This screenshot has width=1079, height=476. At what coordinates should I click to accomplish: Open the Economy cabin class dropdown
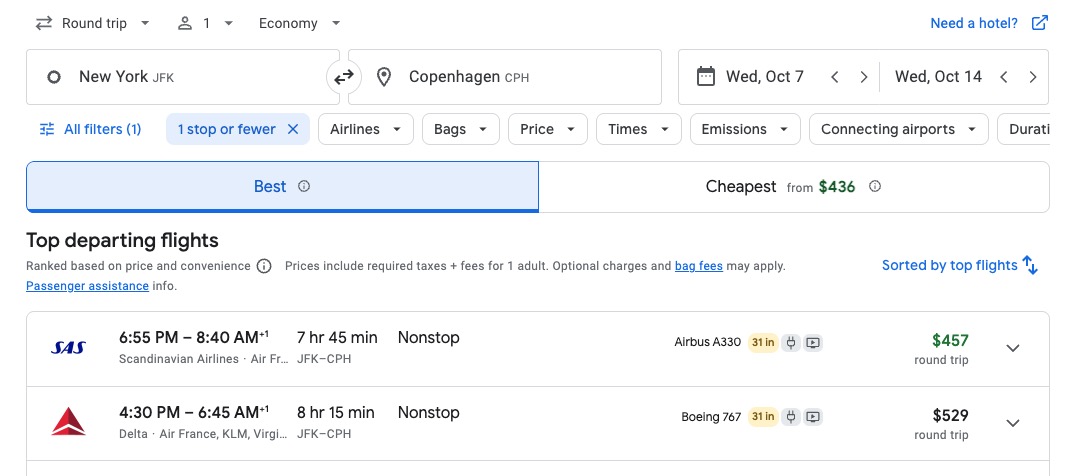pos(300,23)
